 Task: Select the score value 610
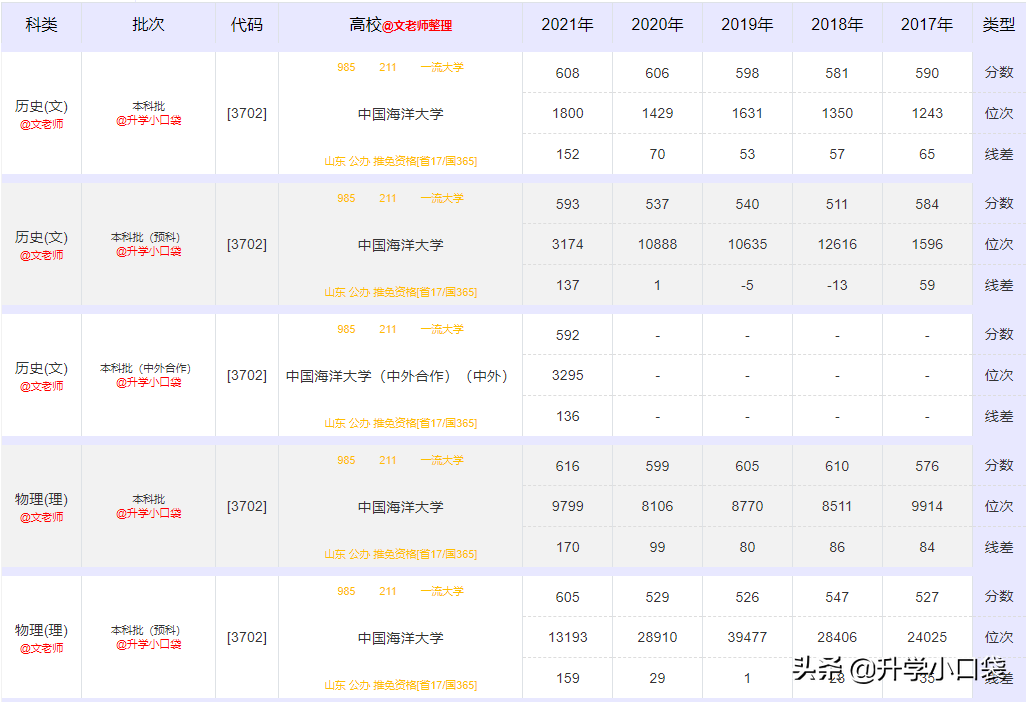point(837,466)
